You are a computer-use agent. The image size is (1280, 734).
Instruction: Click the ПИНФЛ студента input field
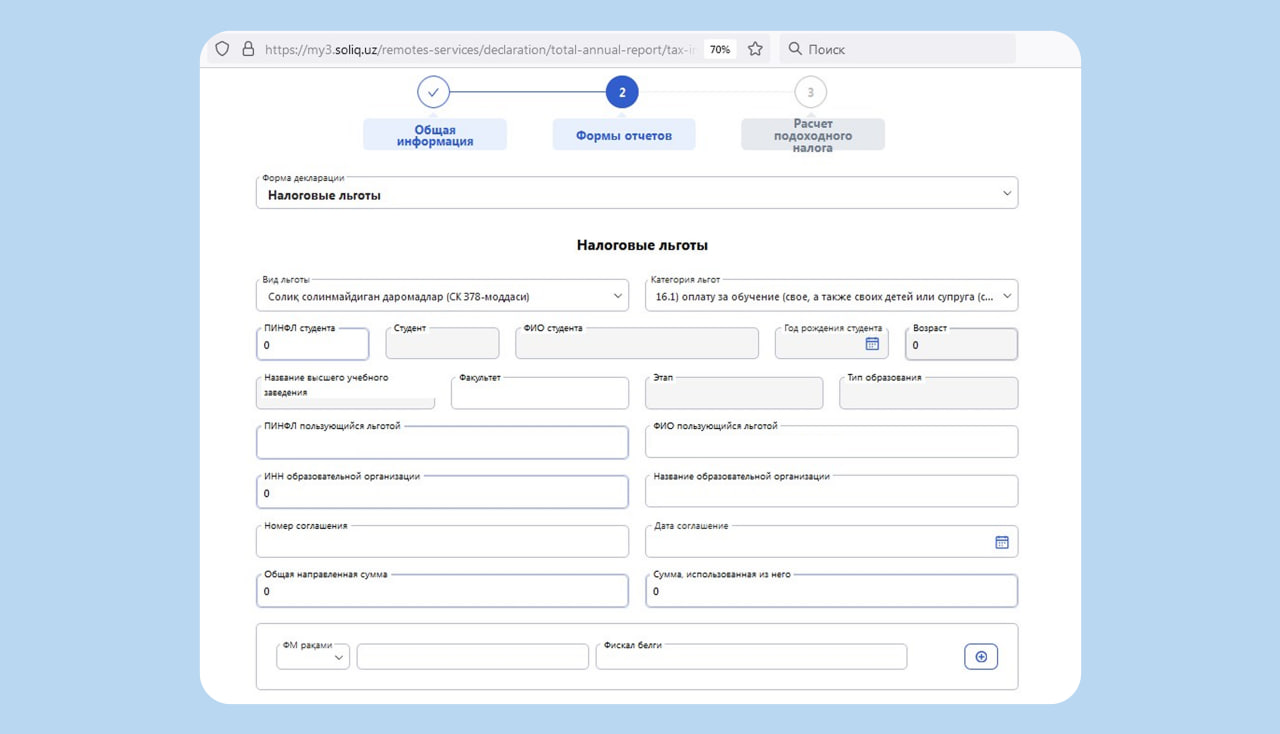[312, 345]
